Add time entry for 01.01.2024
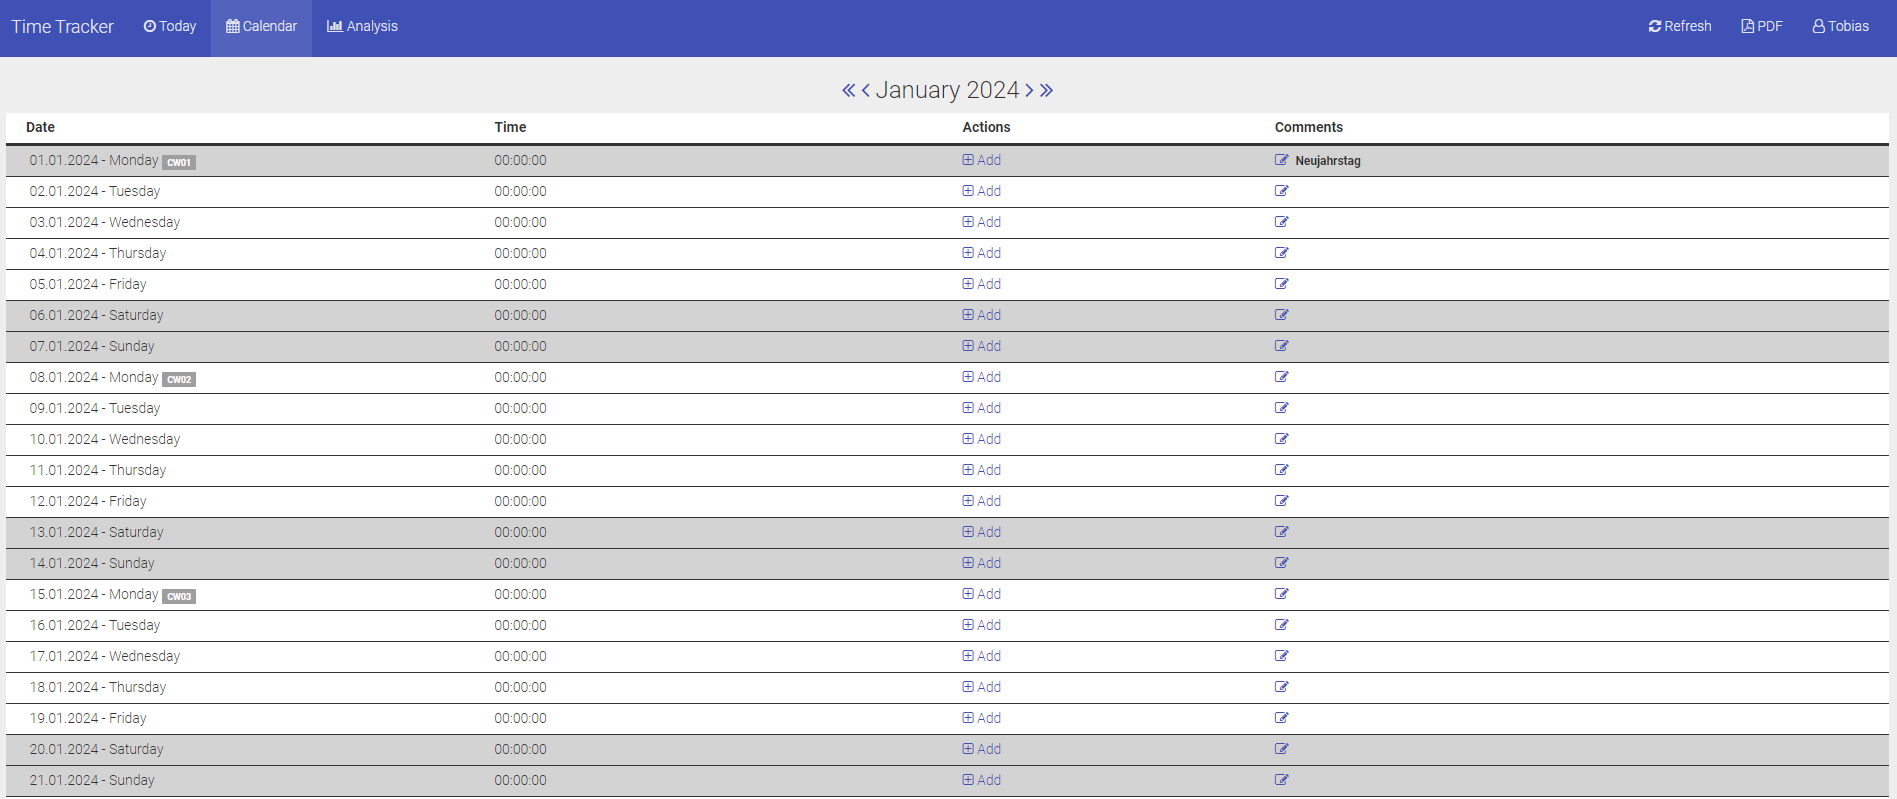Image resolution: width=1897 pixels, height=799 pixels. (982, 160)
